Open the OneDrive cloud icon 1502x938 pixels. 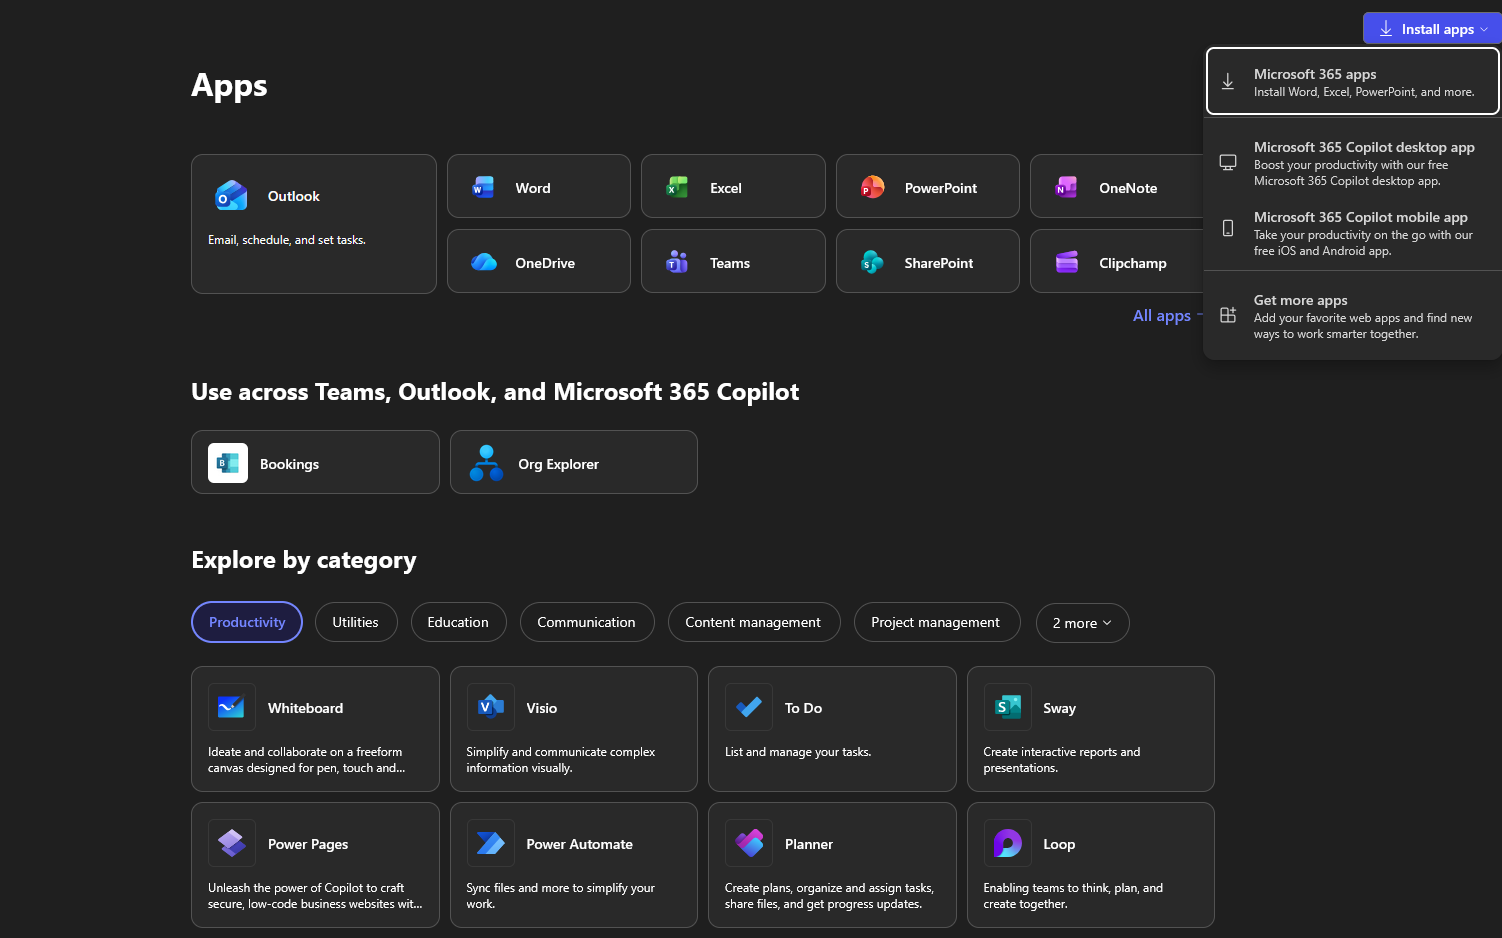pos(484,262)
